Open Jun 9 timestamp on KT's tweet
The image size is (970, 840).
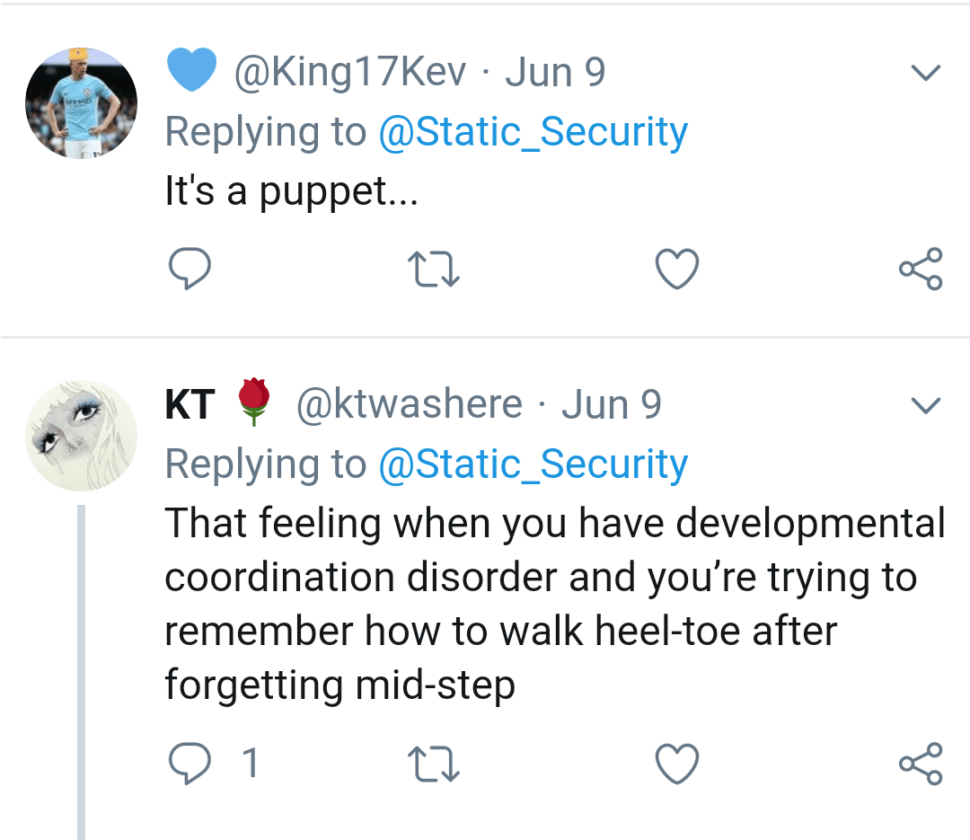tap(611, 405)
